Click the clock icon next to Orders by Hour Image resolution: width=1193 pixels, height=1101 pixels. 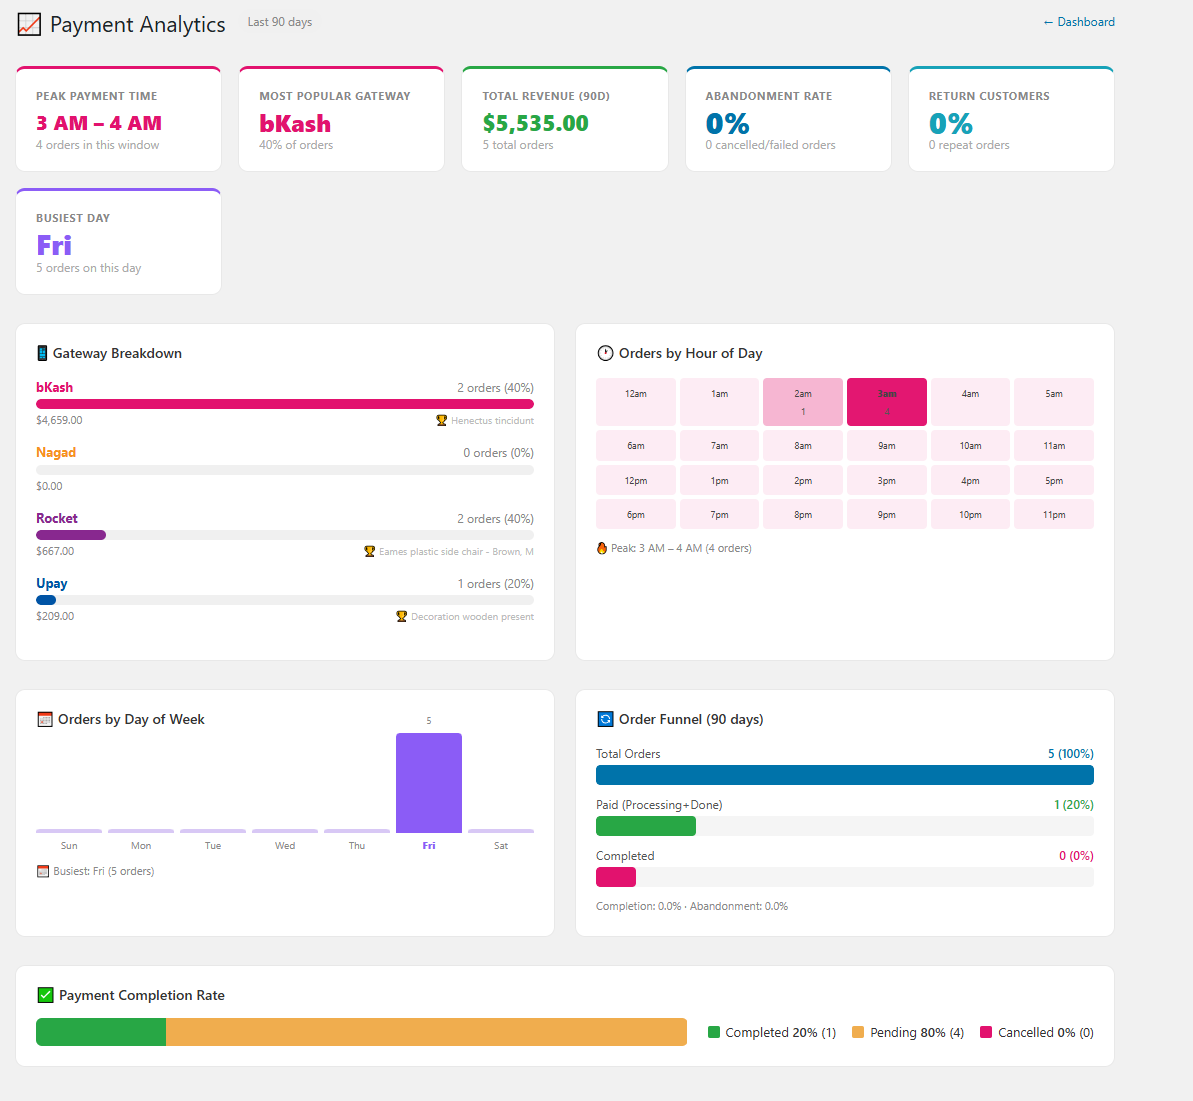pos(605,353)
